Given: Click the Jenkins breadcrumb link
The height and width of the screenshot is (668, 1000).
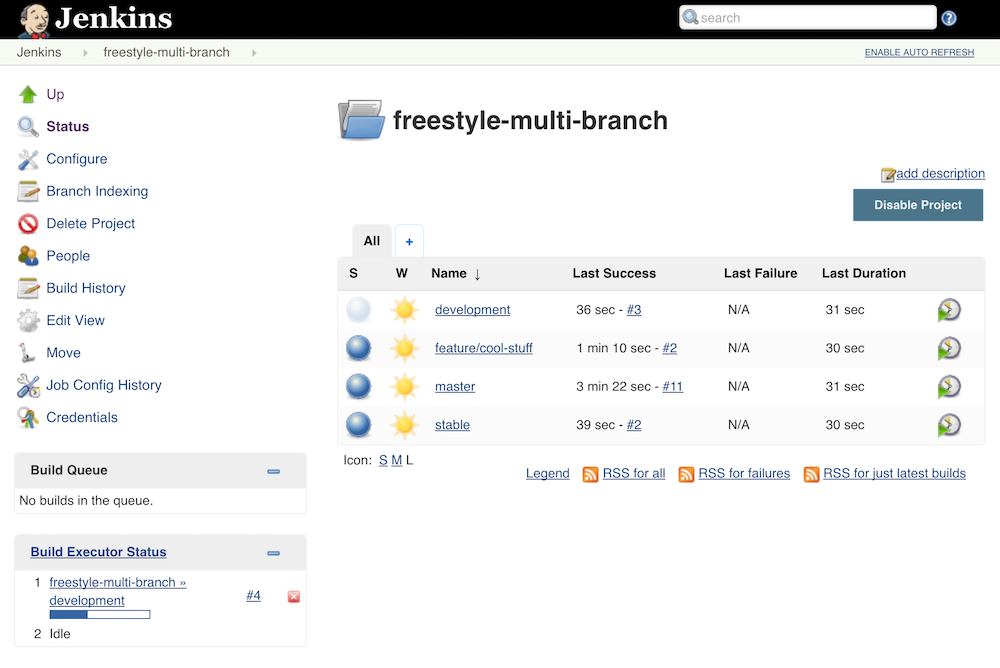Looking at the screenshot, I should (x=39, y=52).
